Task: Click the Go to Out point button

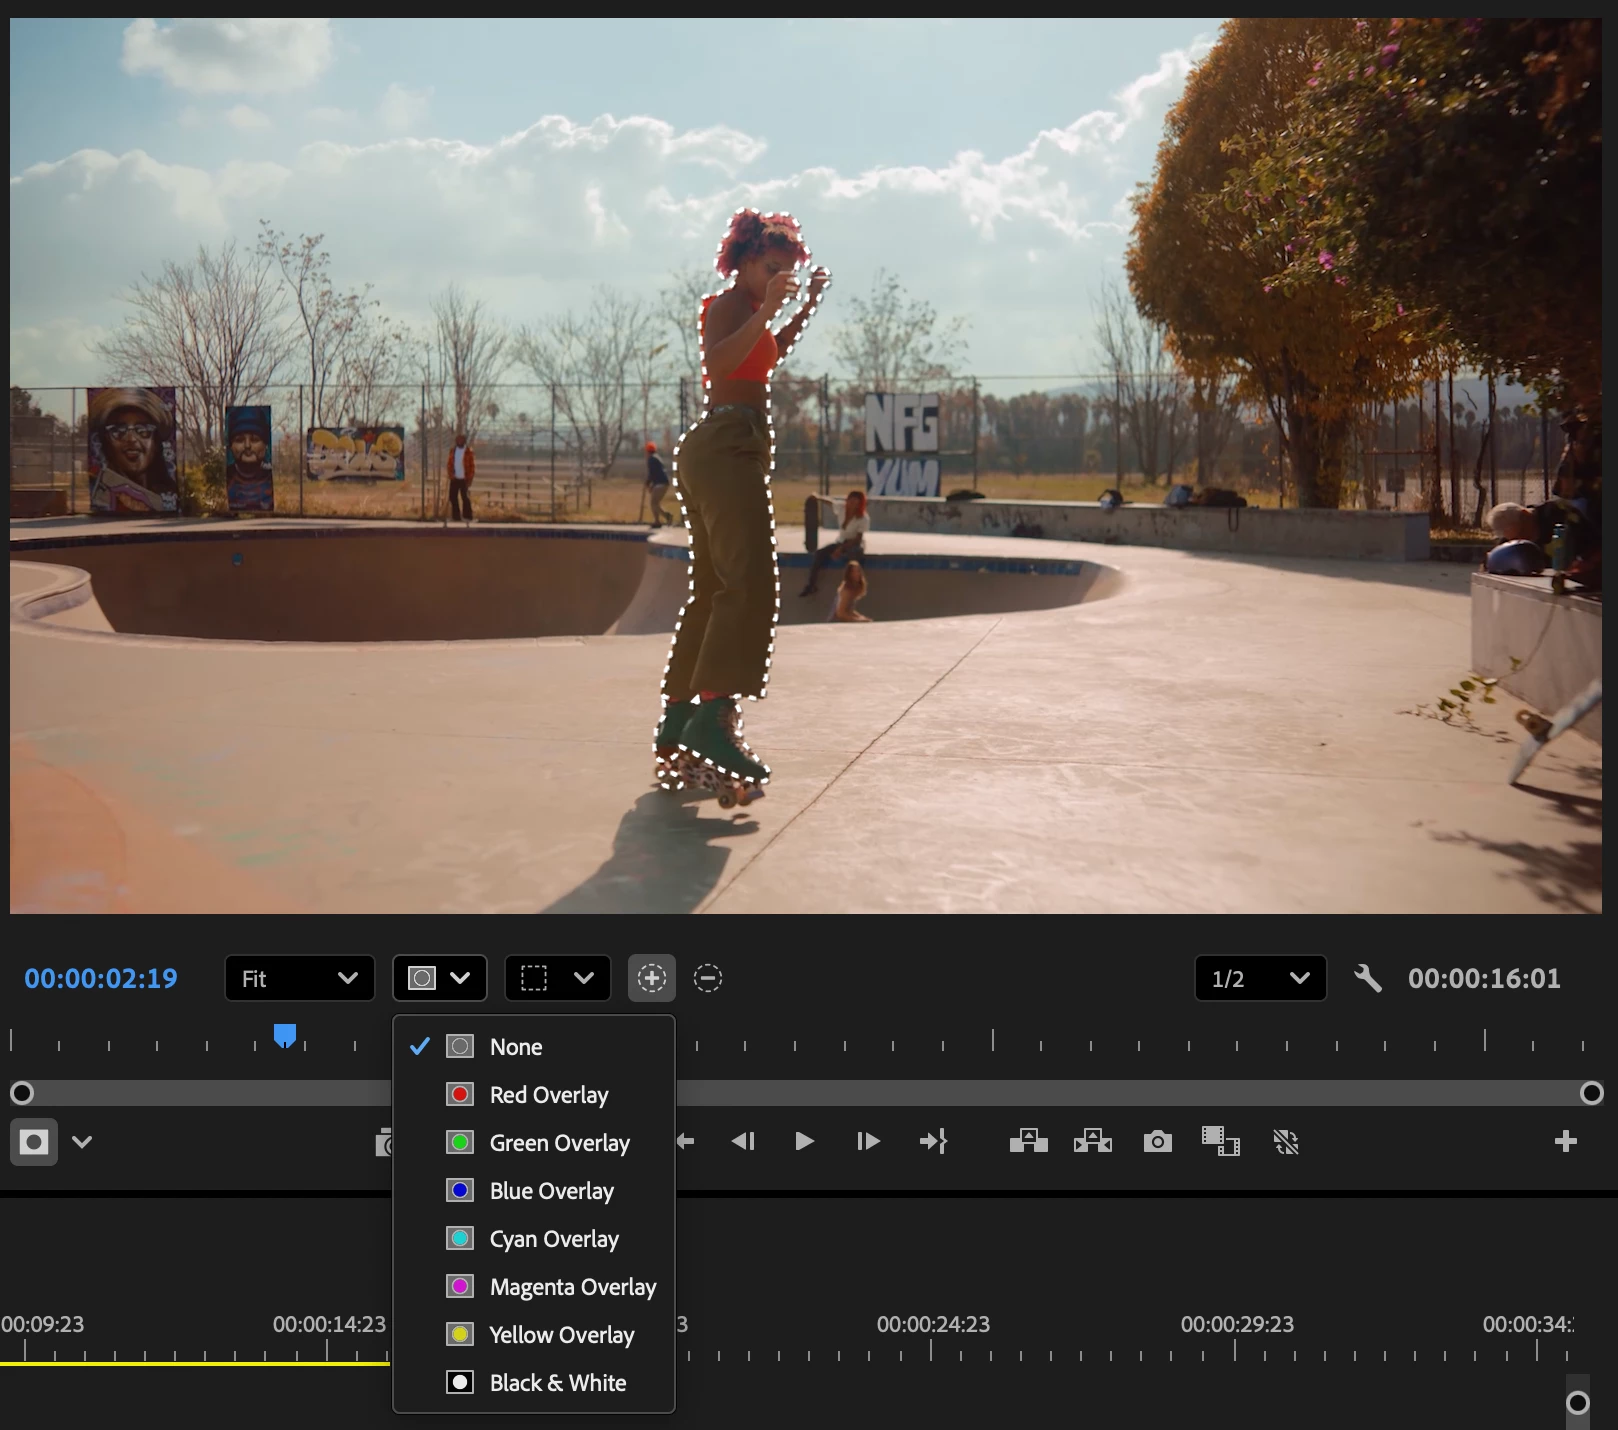Action: [933, 1141]
